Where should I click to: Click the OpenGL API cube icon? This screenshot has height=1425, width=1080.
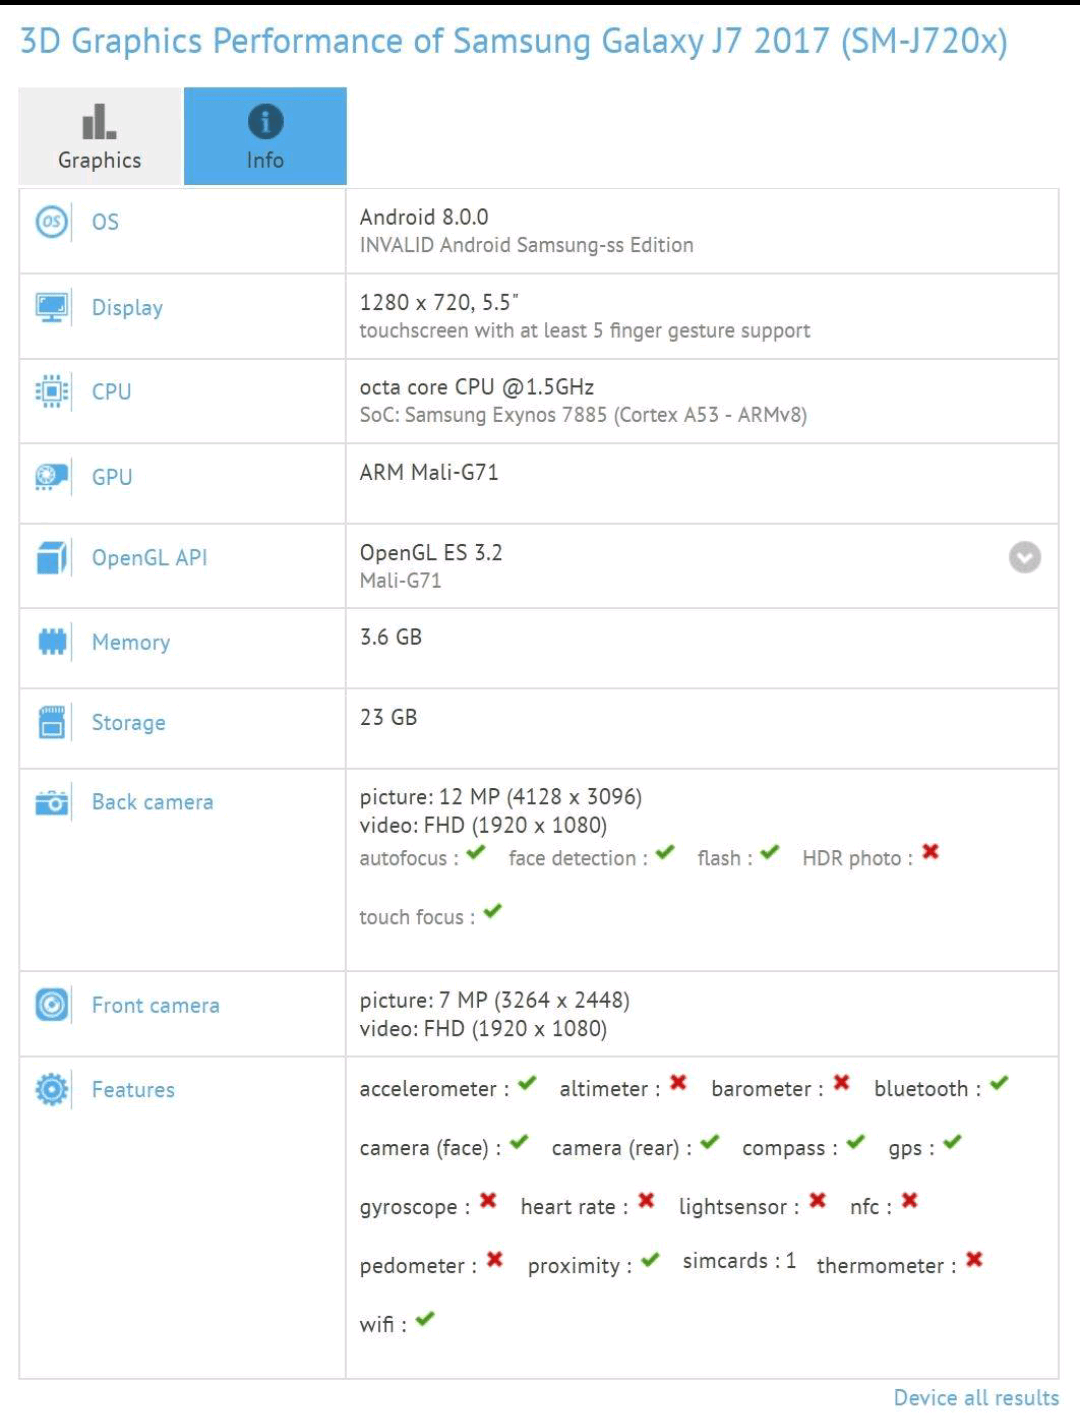(x=52, y=558)
